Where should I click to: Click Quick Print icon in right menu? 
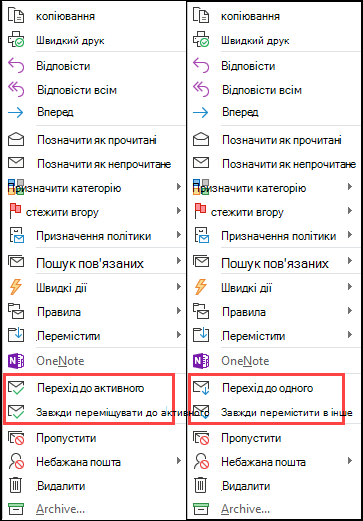coord(201,40)
